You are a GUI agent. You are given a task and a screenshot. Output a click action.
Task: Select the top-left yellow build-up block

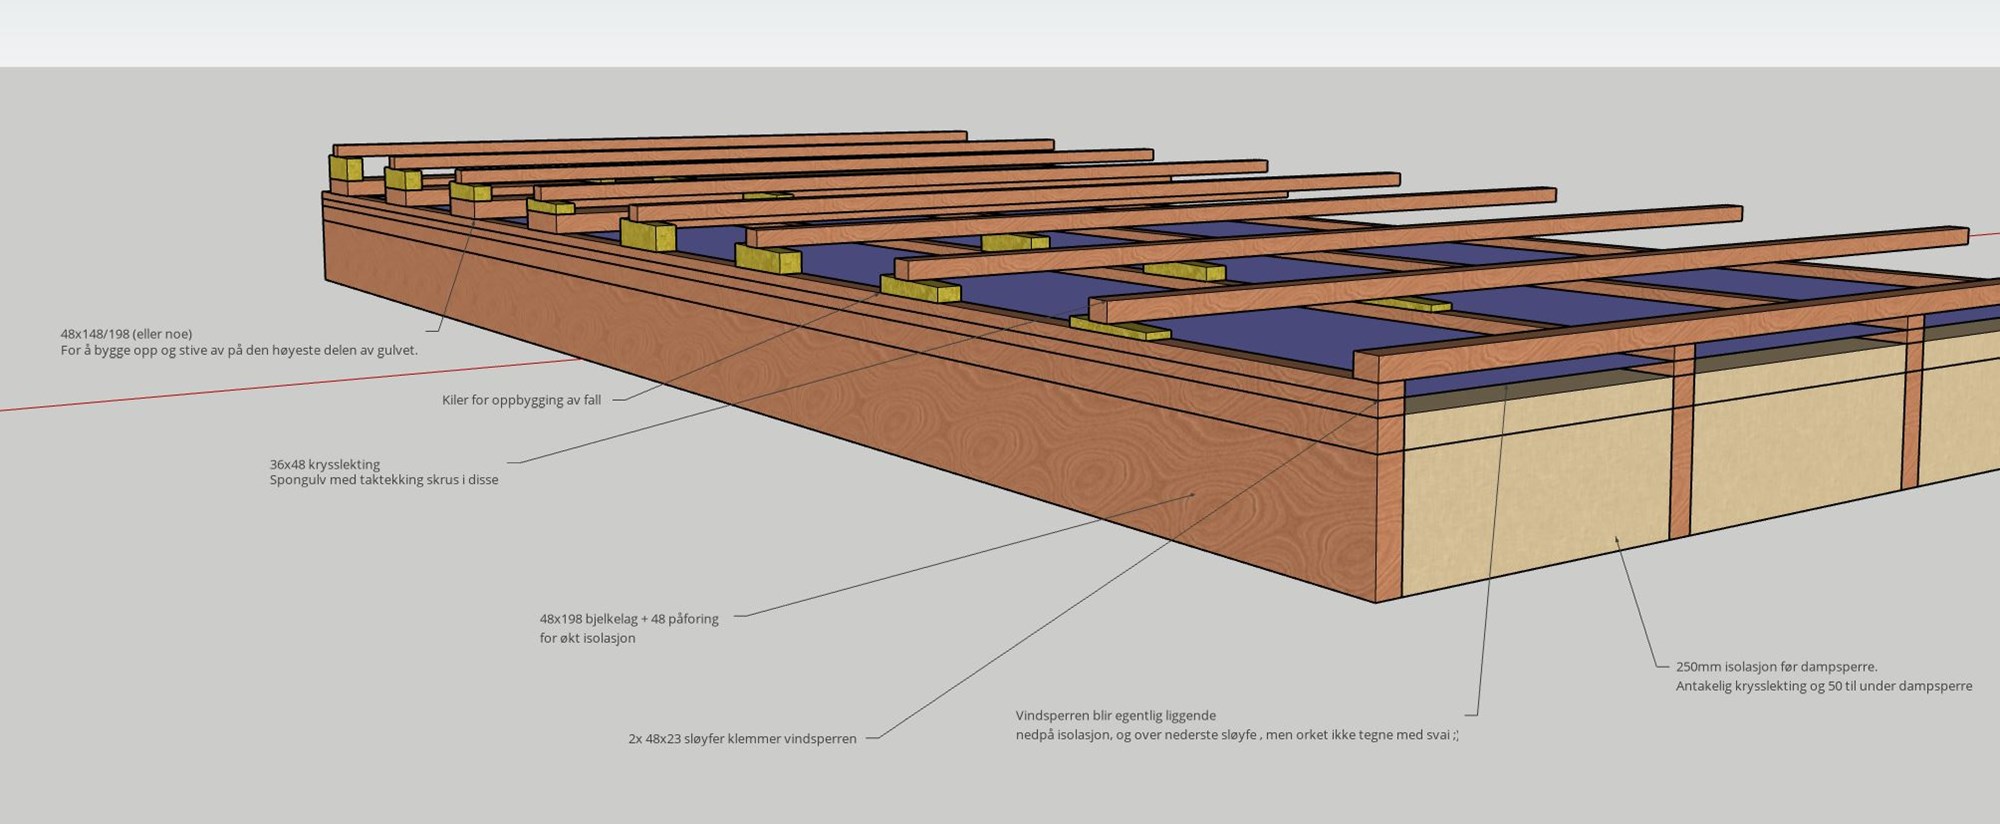348,167
